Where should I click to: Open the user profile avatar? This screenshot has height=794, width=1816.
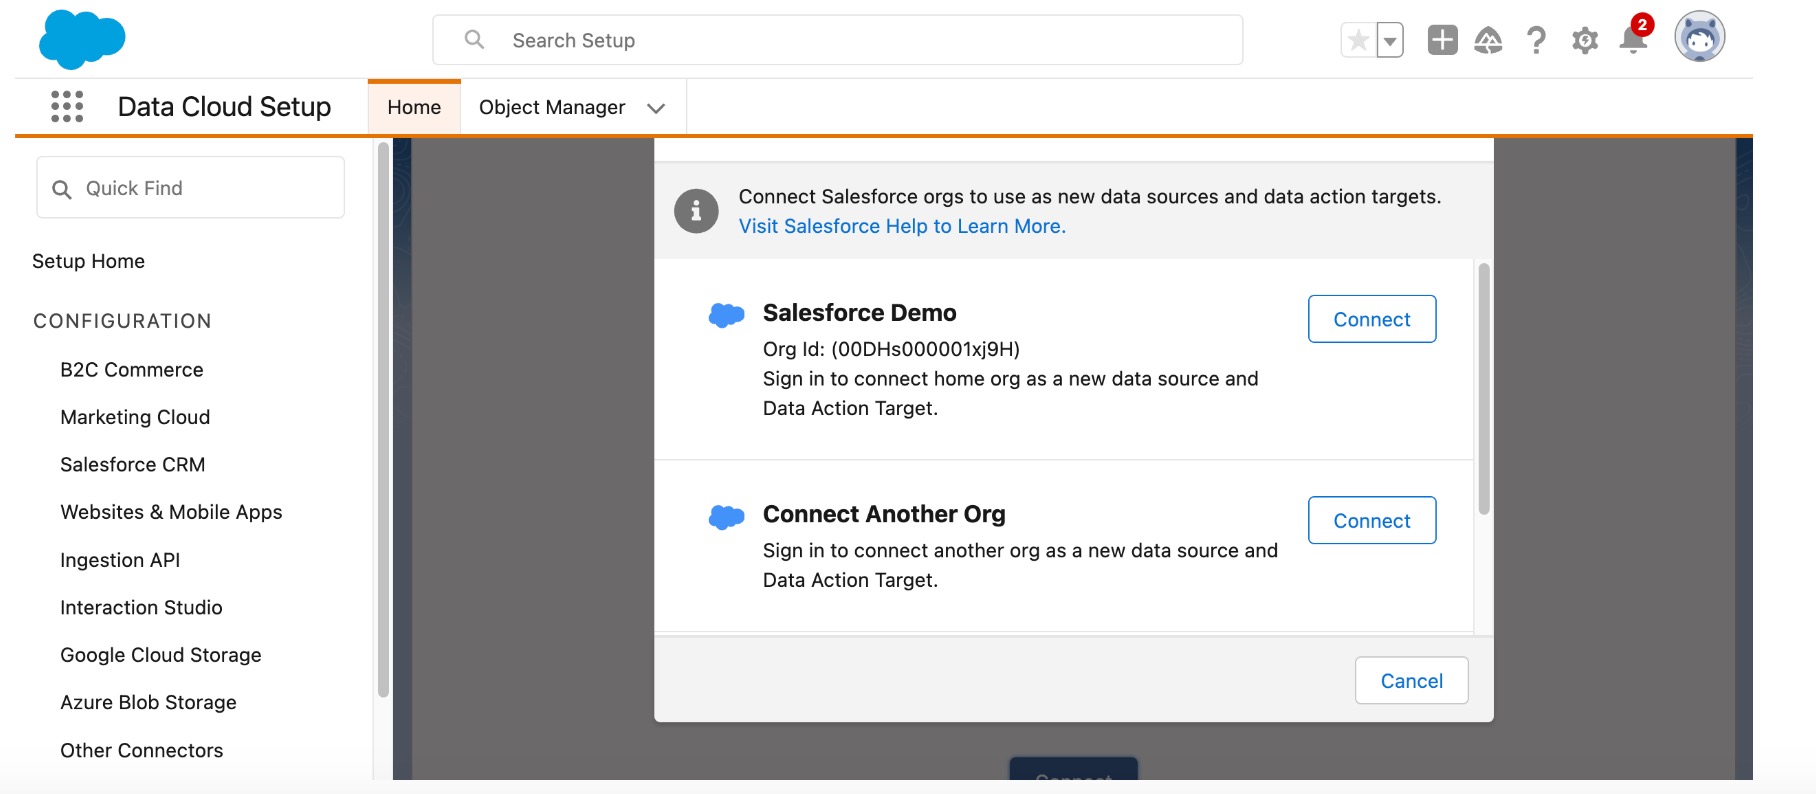1700,38
